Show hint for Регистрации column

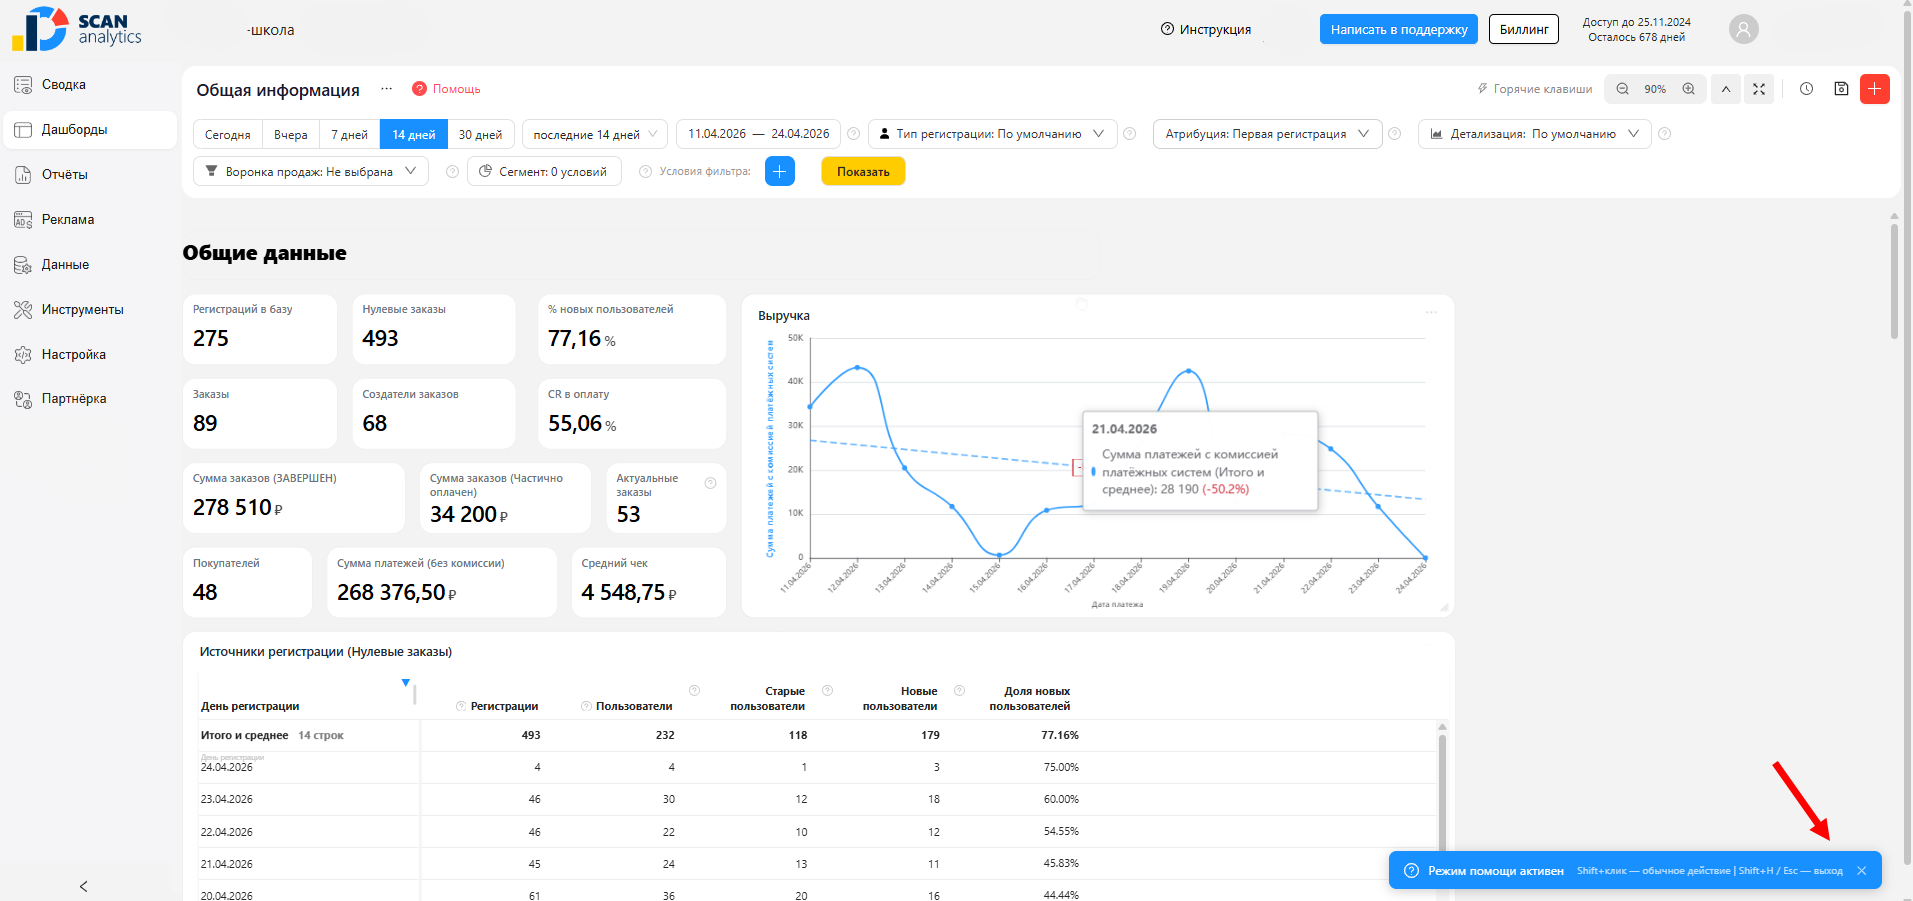461,706
